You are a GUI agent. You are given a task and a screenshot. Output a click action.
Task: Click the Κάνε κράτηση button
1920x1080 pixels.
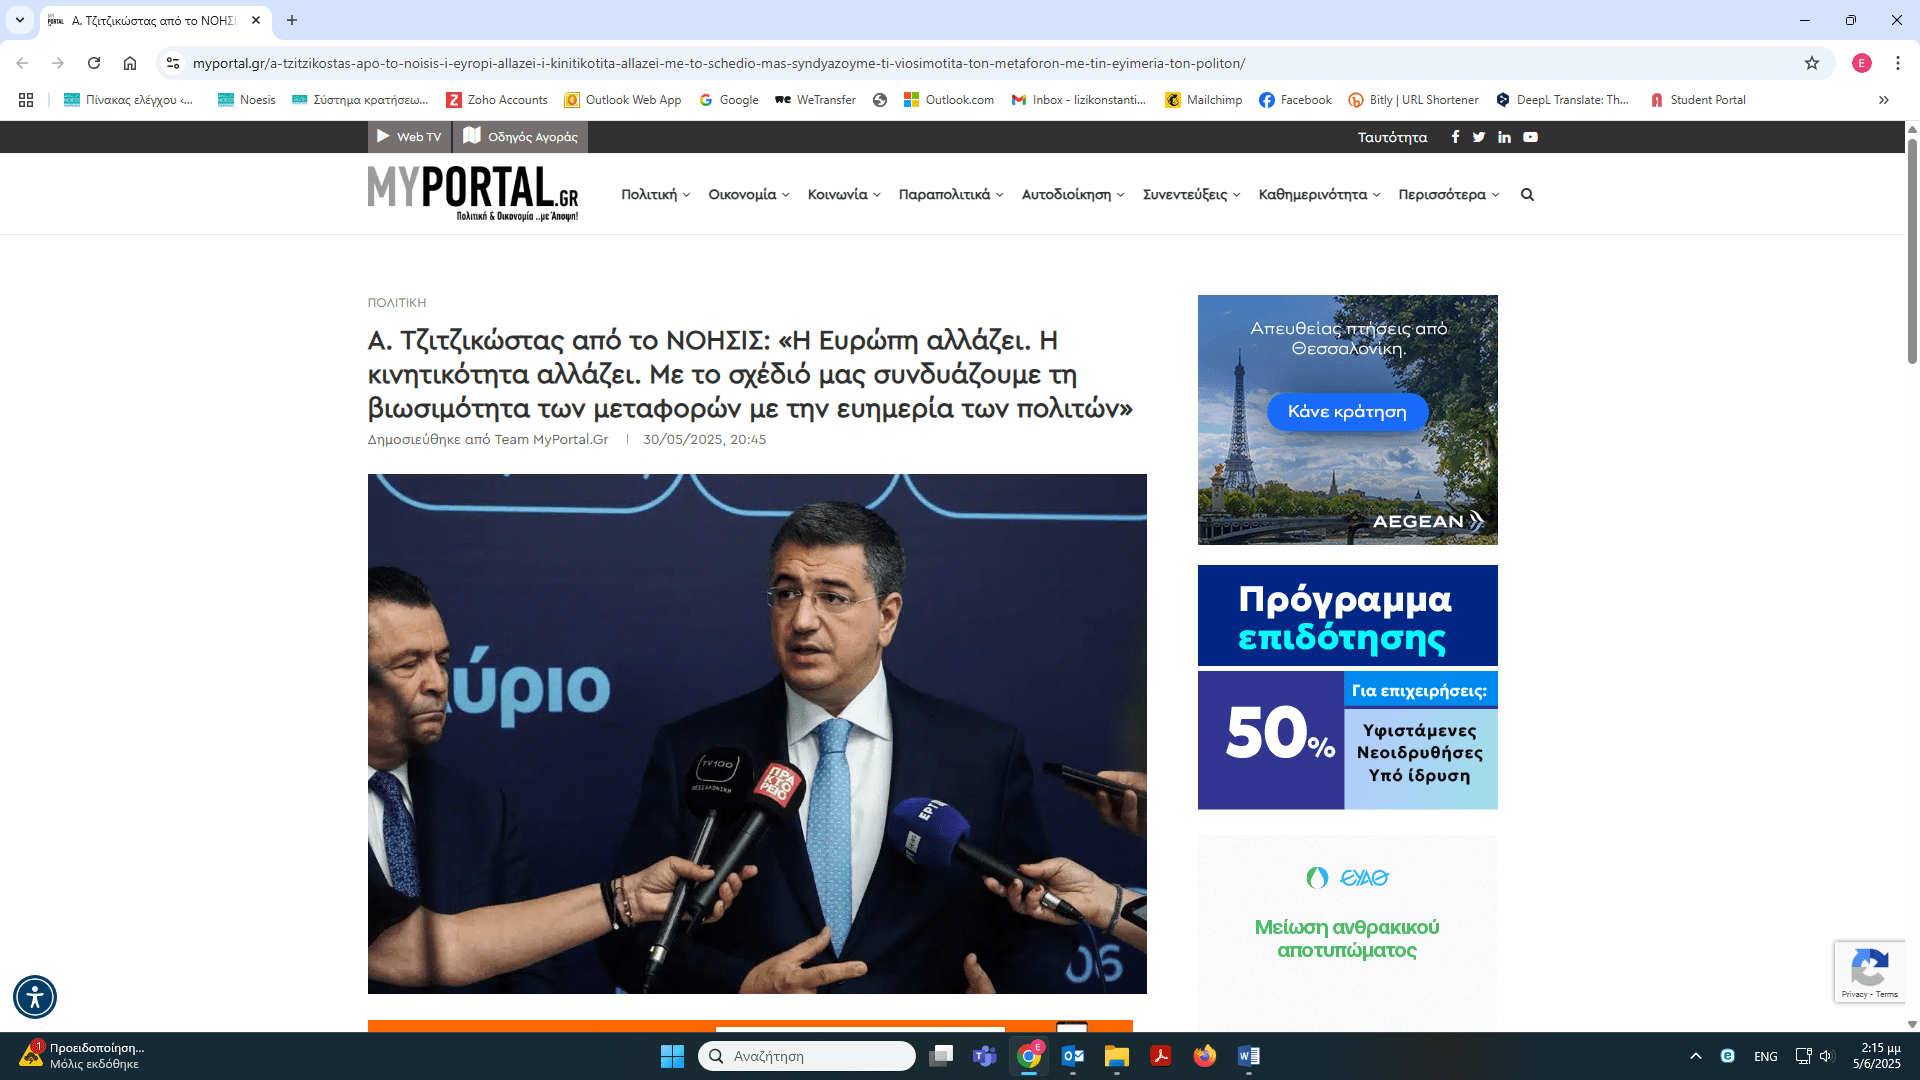1346,412
